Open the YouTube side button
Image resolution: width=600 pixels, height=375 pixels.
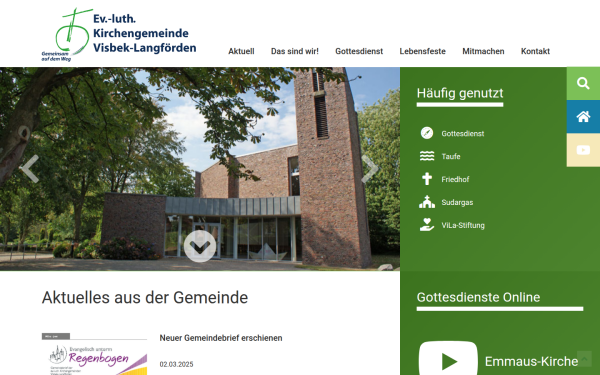point(583,150)
